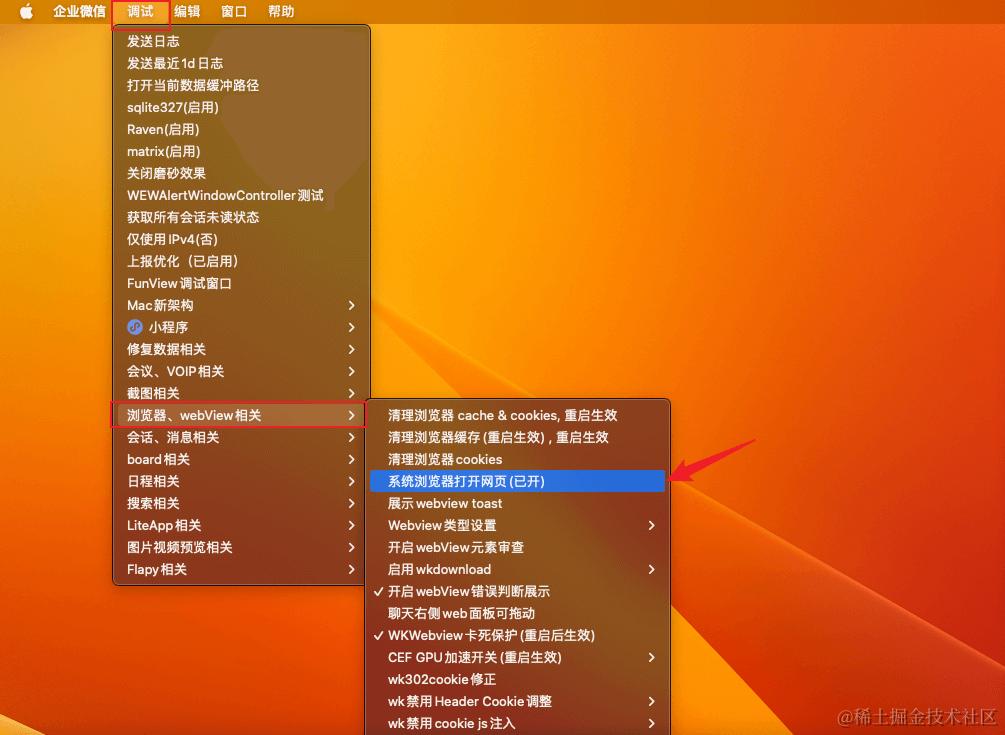Select 清理浏览器 cache & cookies, 重启生效
The width and height of the screenshot is (1005, 735).
(518, 415)
